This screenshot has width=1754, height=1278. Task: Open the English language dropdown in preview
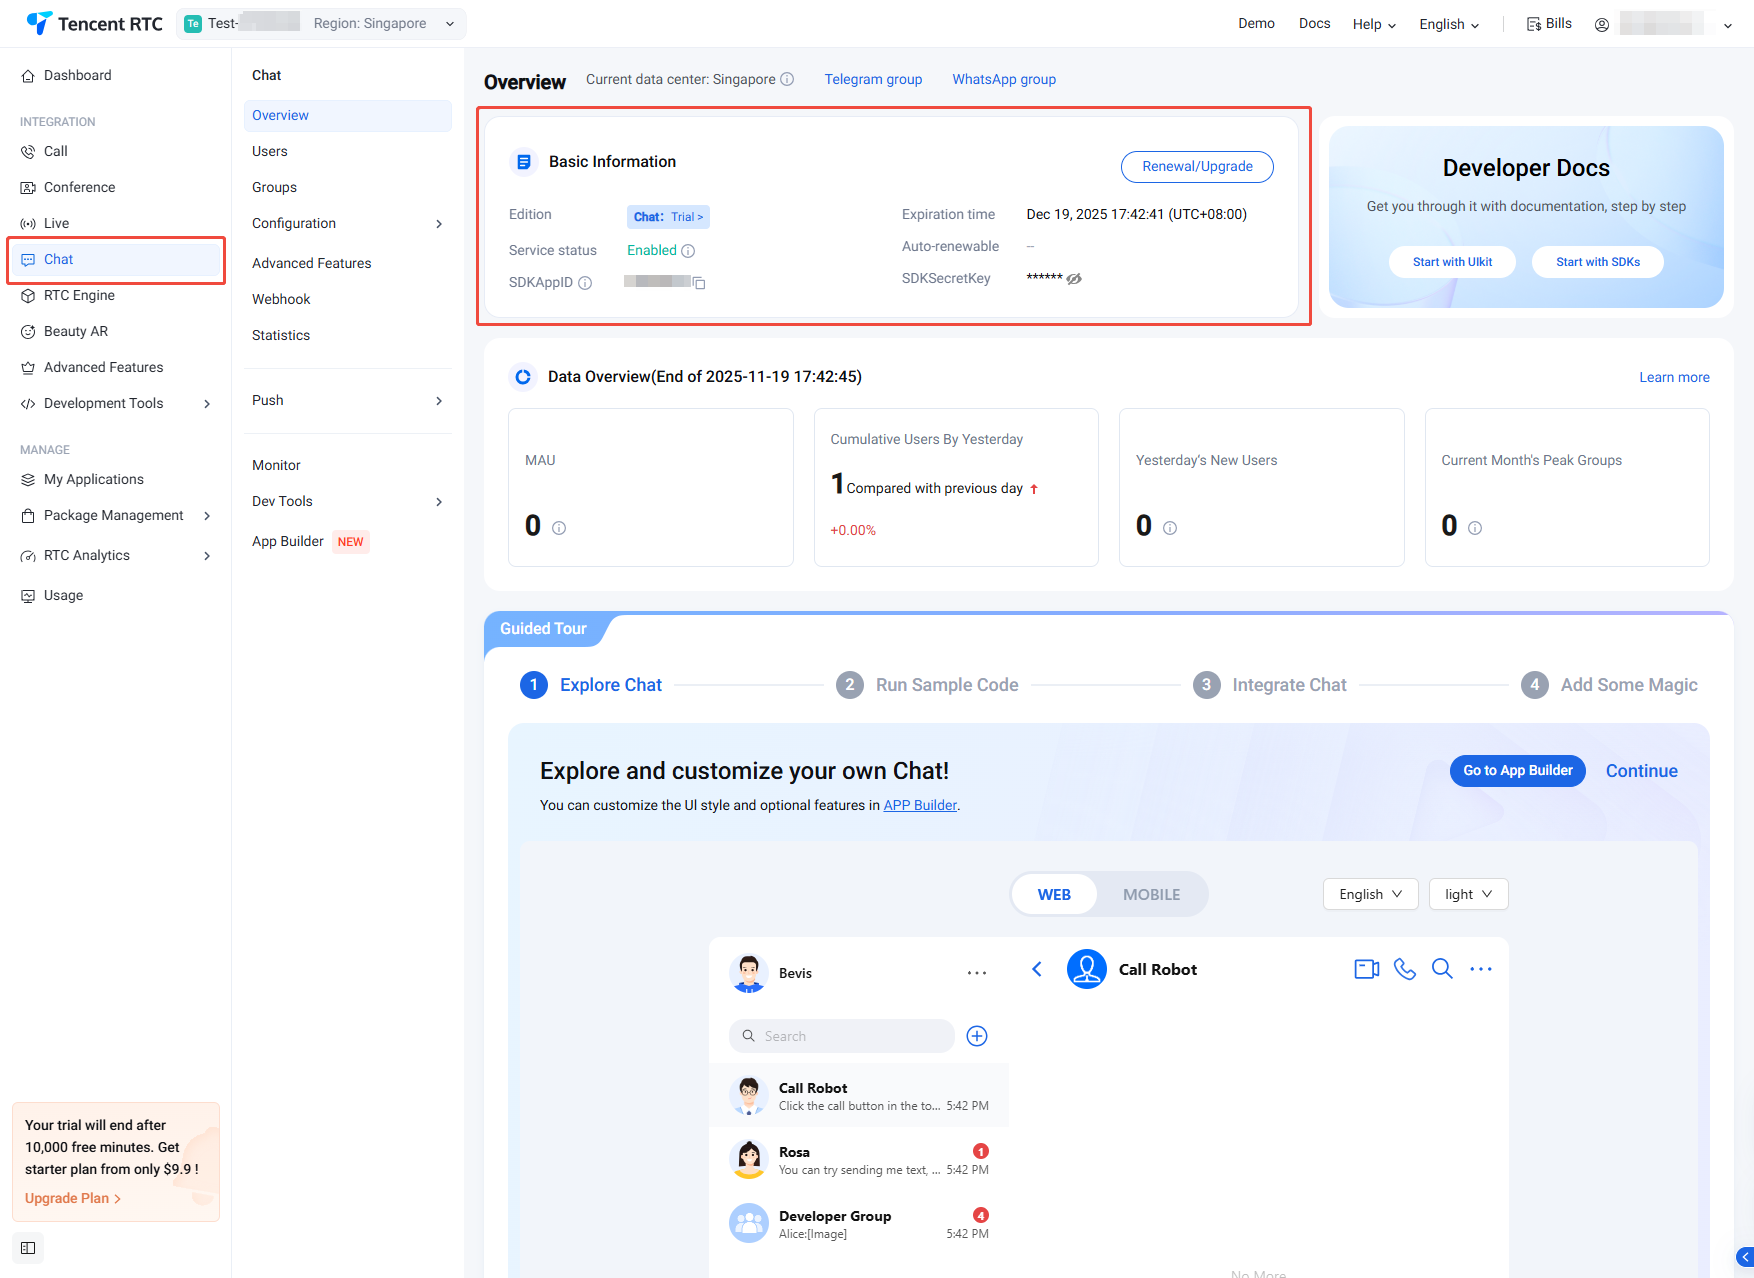coord(1370,894)
